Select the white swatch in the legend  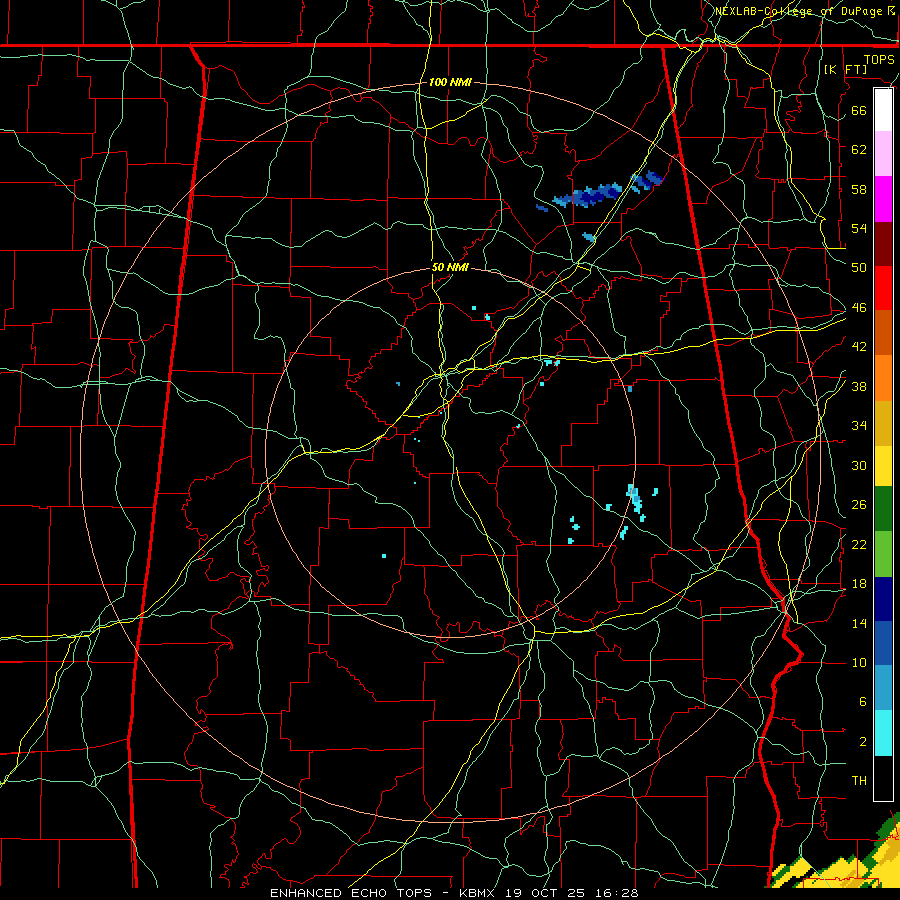tap(883, 110)
